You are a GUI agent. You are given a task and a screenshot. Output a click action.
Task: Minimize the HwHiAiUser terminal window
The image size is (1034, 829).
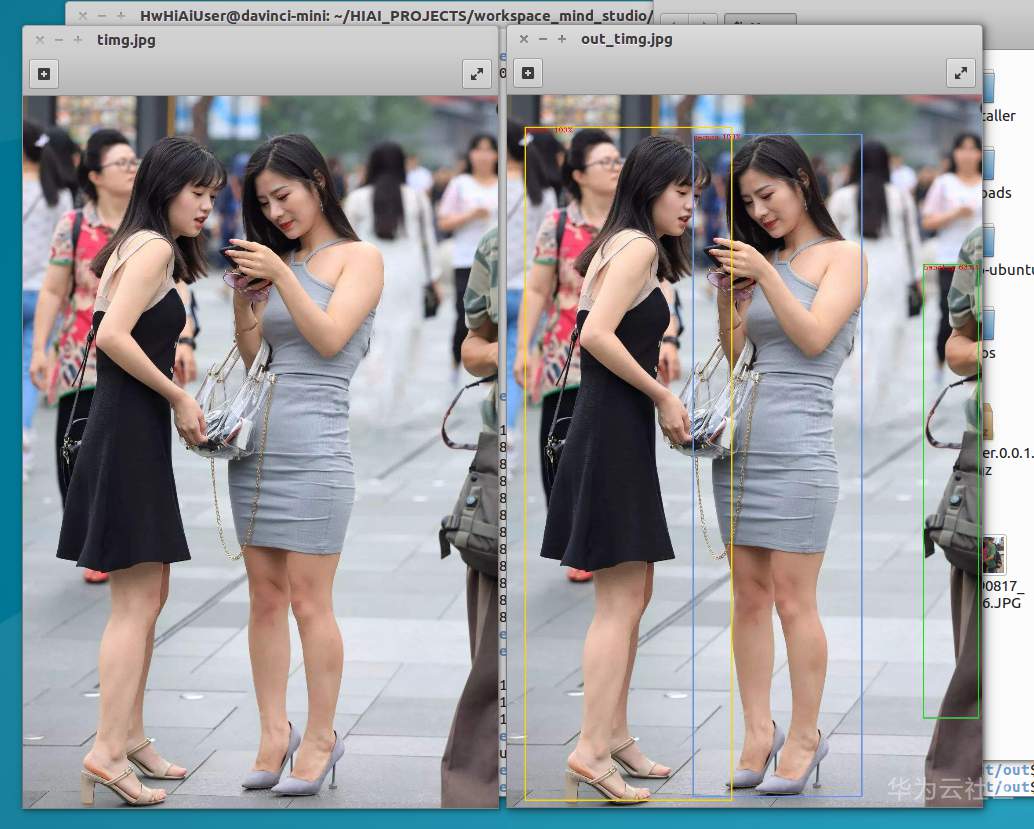pyautogui.click(x=102, y=15)
